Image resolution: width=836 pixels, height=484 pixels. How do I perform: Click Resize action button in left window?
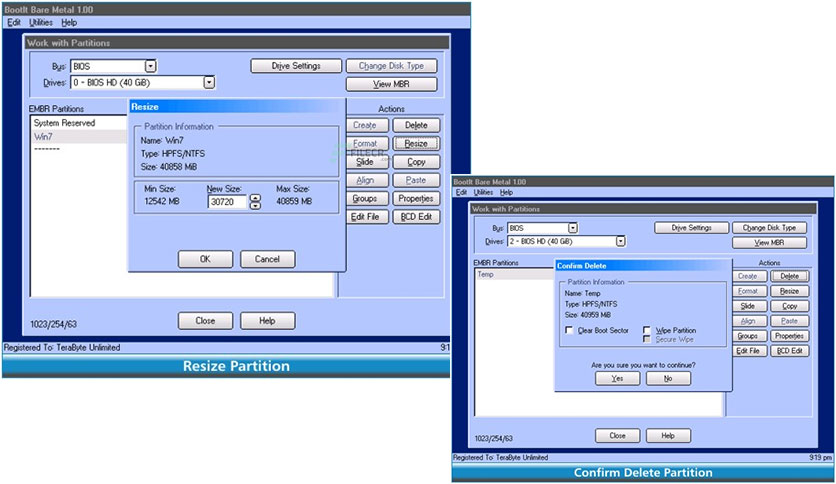(x=416, y=143)
